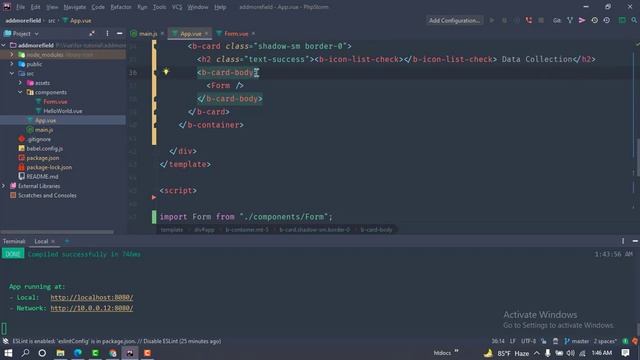Click template breadcrumb below editor
Screen dimensions: 640x360
(172, 230)
